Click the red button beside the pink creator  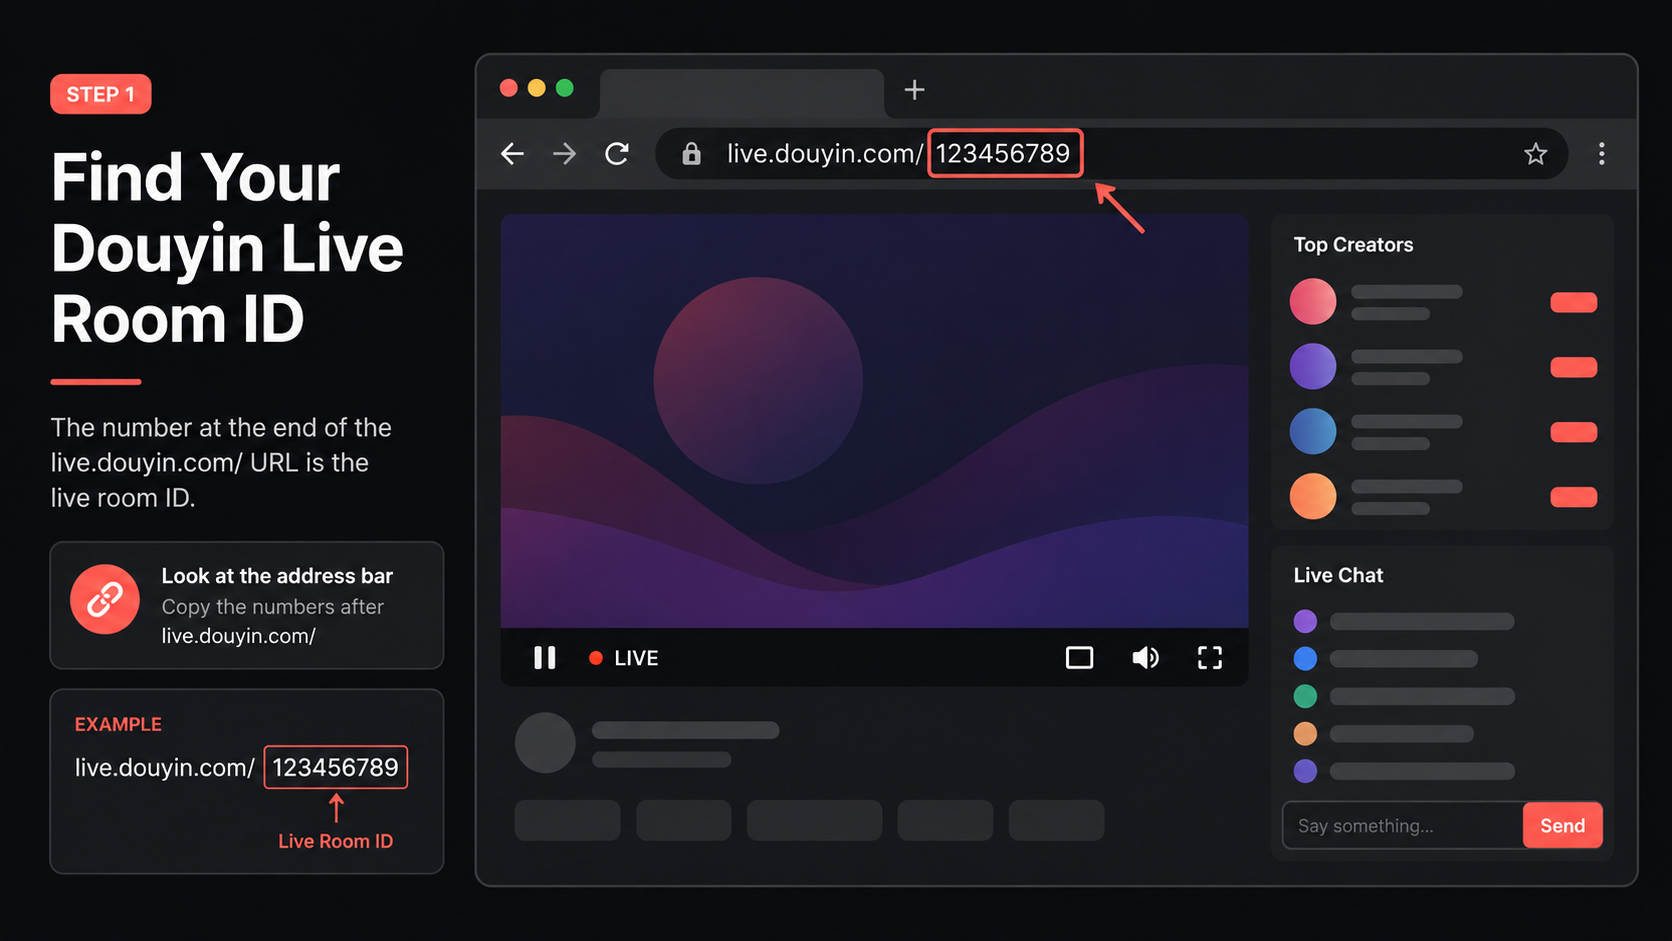[1574, 302]
